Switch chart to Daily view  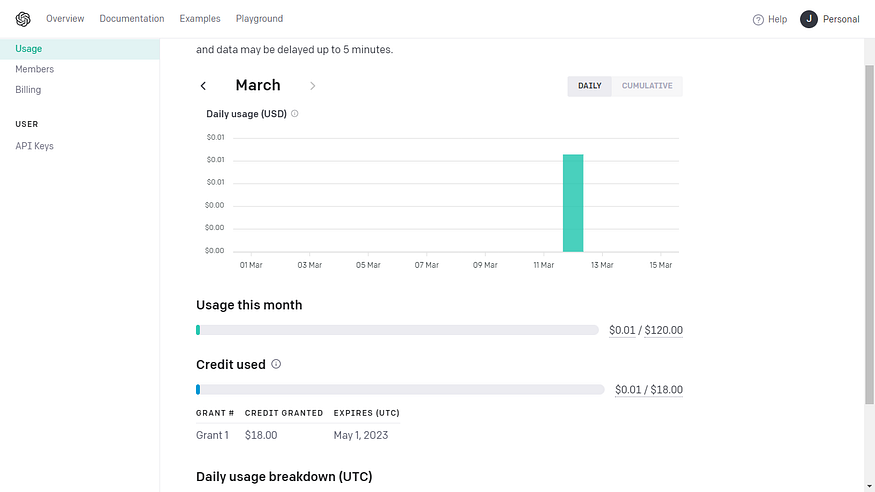[x=589, y=86]
